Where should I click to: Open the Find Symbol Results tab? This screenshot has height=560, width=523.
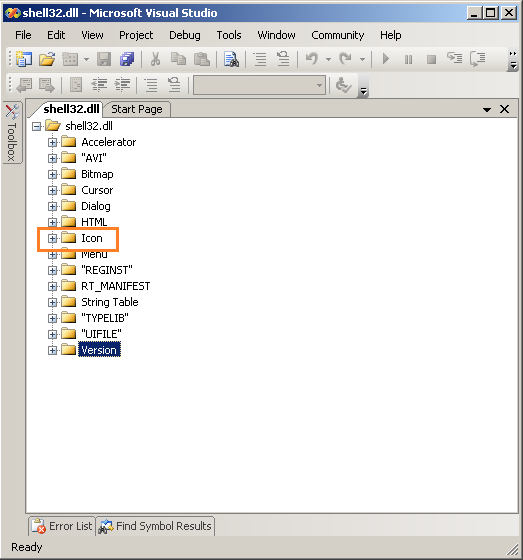155,526
